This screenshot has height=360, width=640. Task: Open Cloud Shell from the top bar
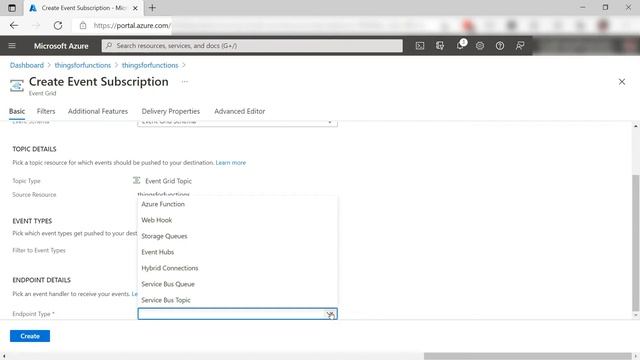coord(420,46)
